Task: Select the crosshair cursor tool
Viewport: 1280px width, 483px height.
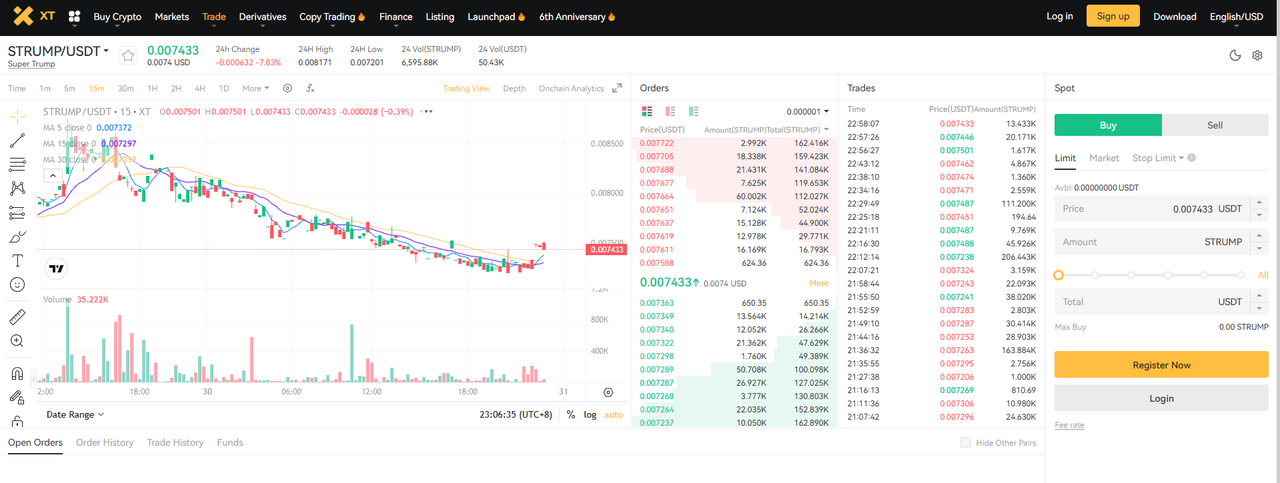Action: tap(17, 117)
